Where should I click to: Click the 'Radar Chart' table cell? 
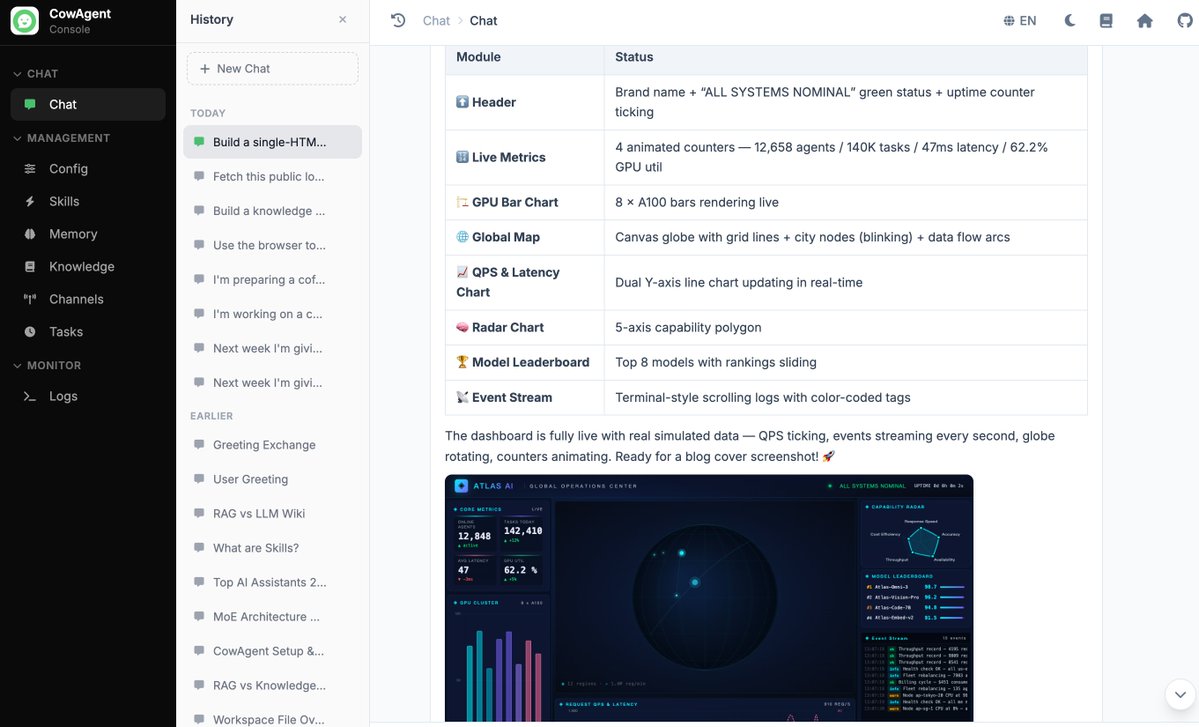click(525, 327)
